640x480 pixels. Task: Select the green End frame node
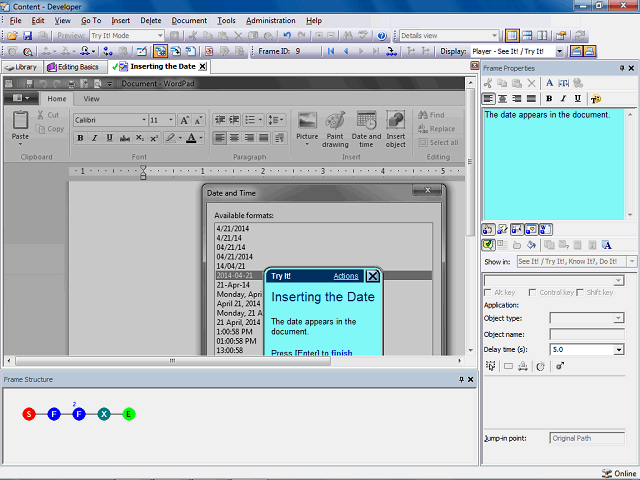[x=129, y=413]
